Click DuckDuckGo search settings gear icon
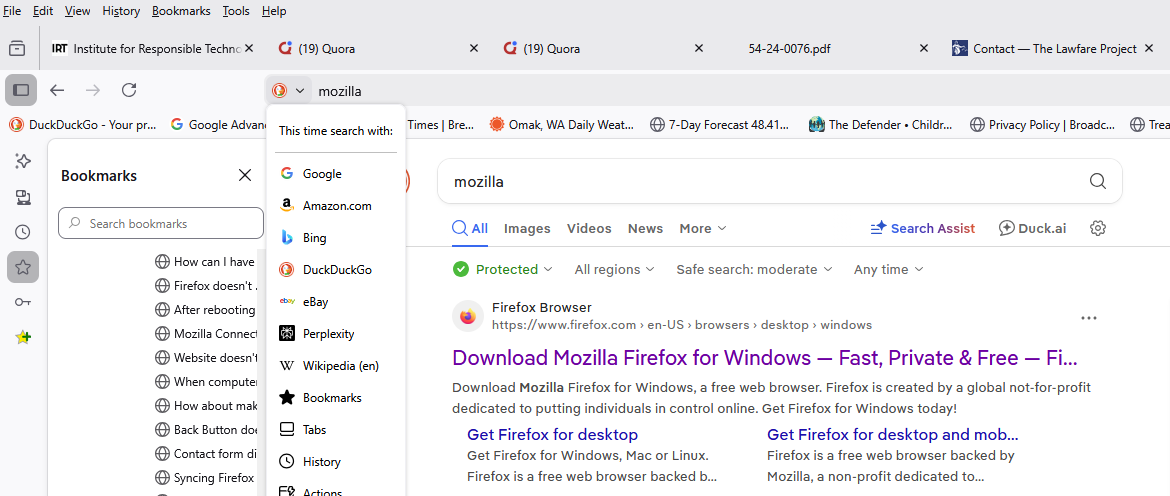Viewport: 1170px width, 496px height. (x=1098, y=228)
